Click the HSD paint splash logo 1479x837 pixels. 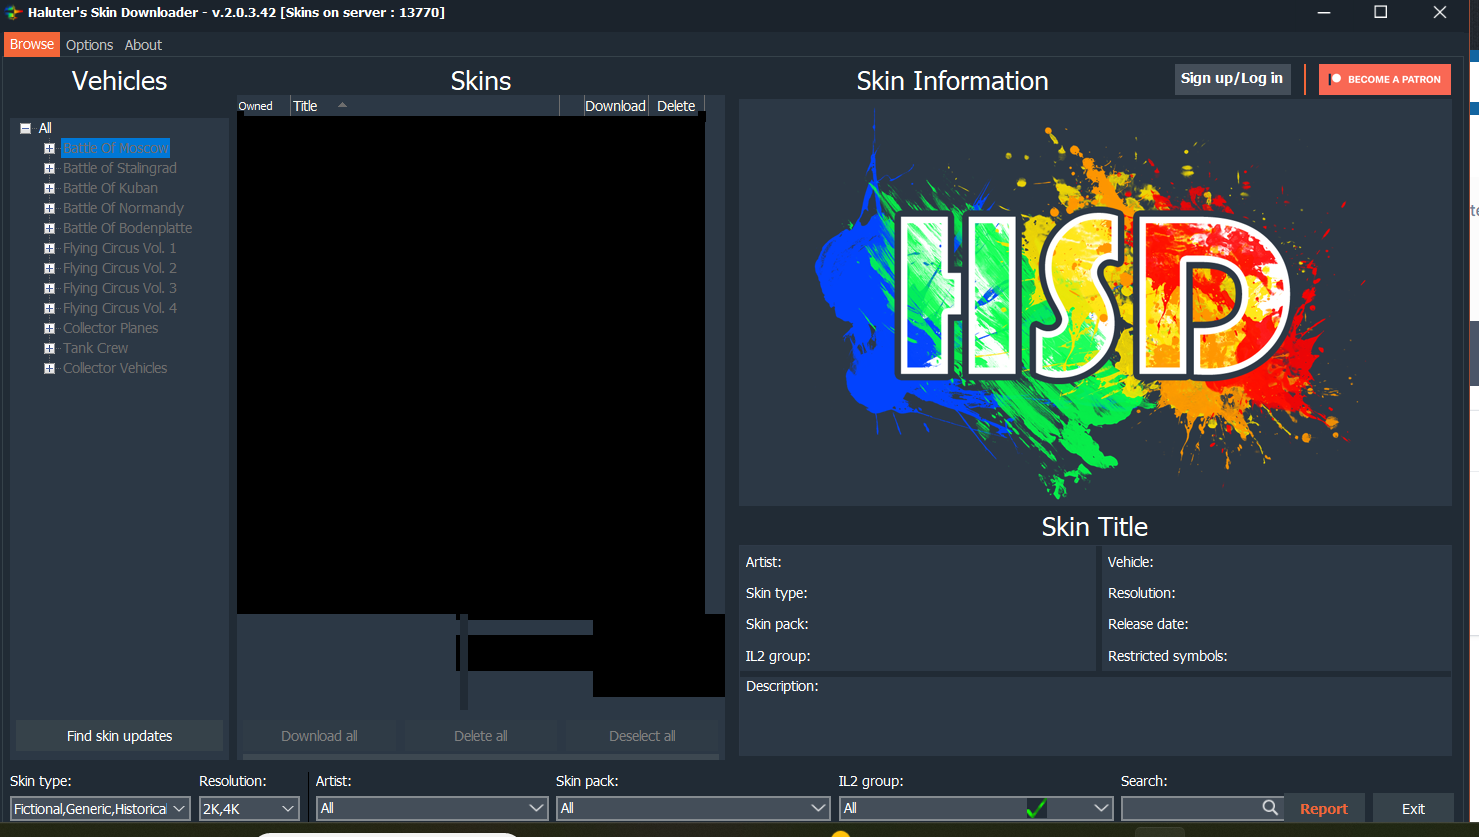point(1094,302)
